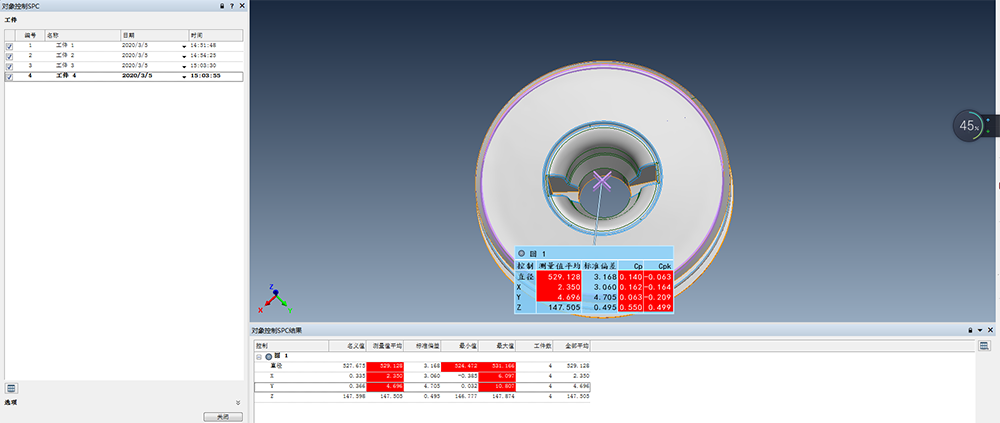Click the 测量值平均 column header in the results table
This screenshot has height=423, width=1000.
pyautogui.click(x=385, y=344)
